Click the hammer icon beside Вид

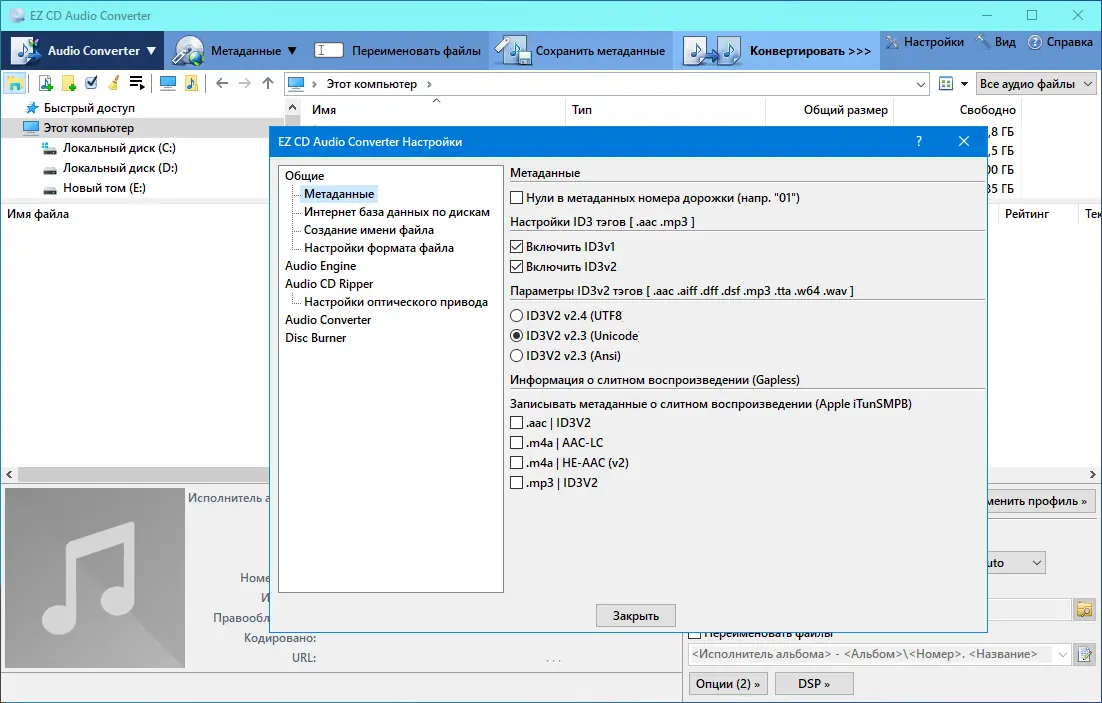coord(983,42)
